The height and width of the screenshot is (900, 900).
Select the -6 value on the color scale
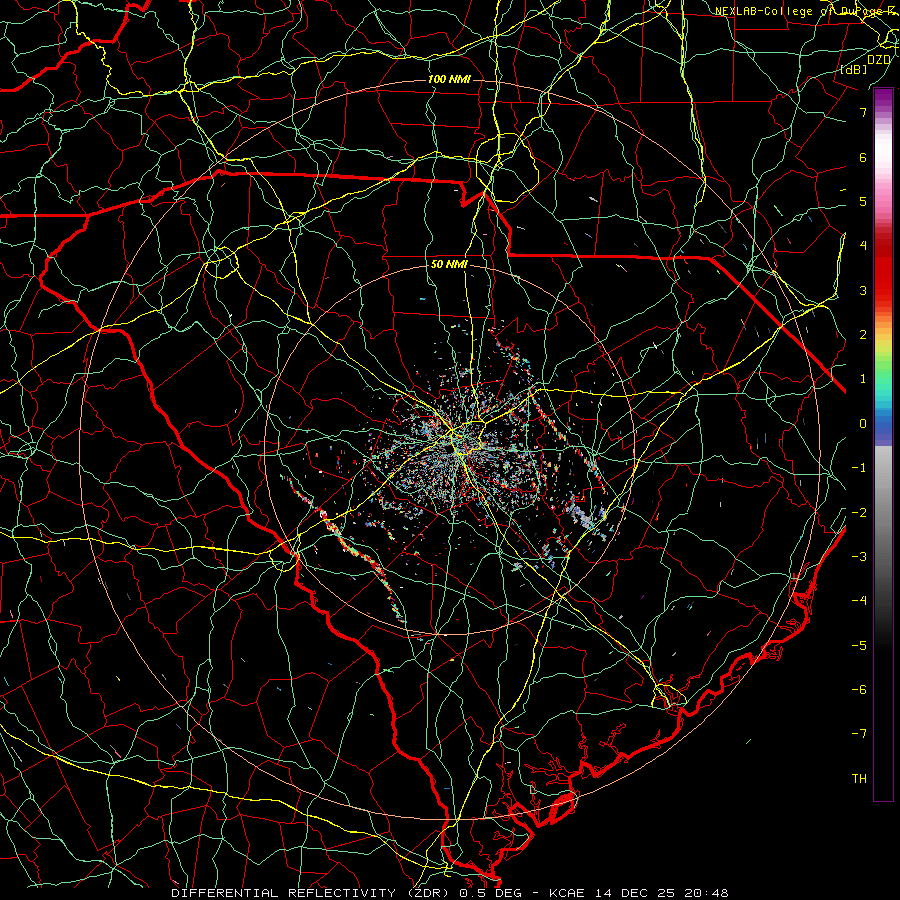[859, 690]
